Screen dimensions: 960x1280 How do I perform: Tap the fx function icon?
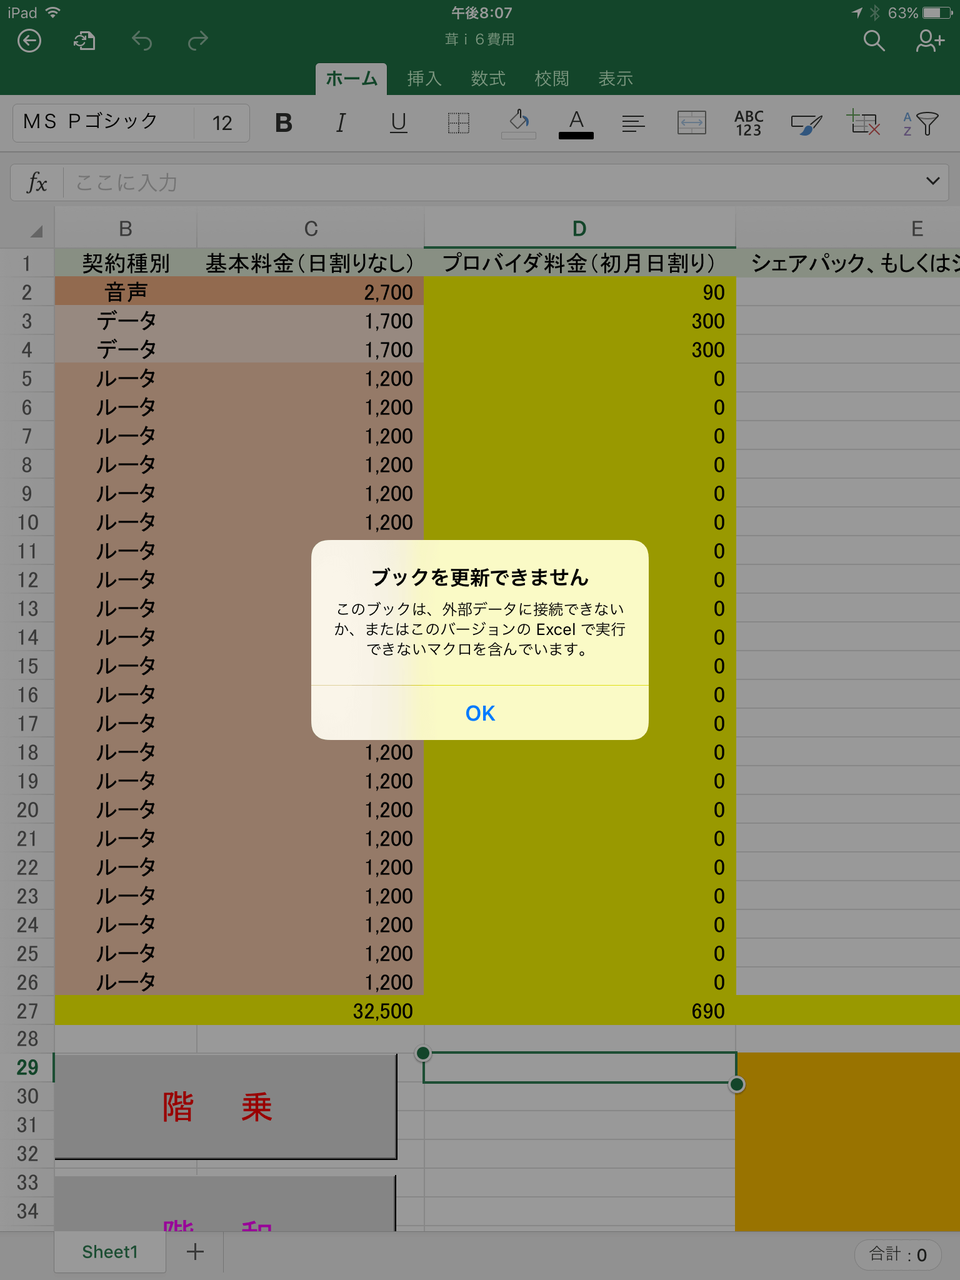click(37, 182)
